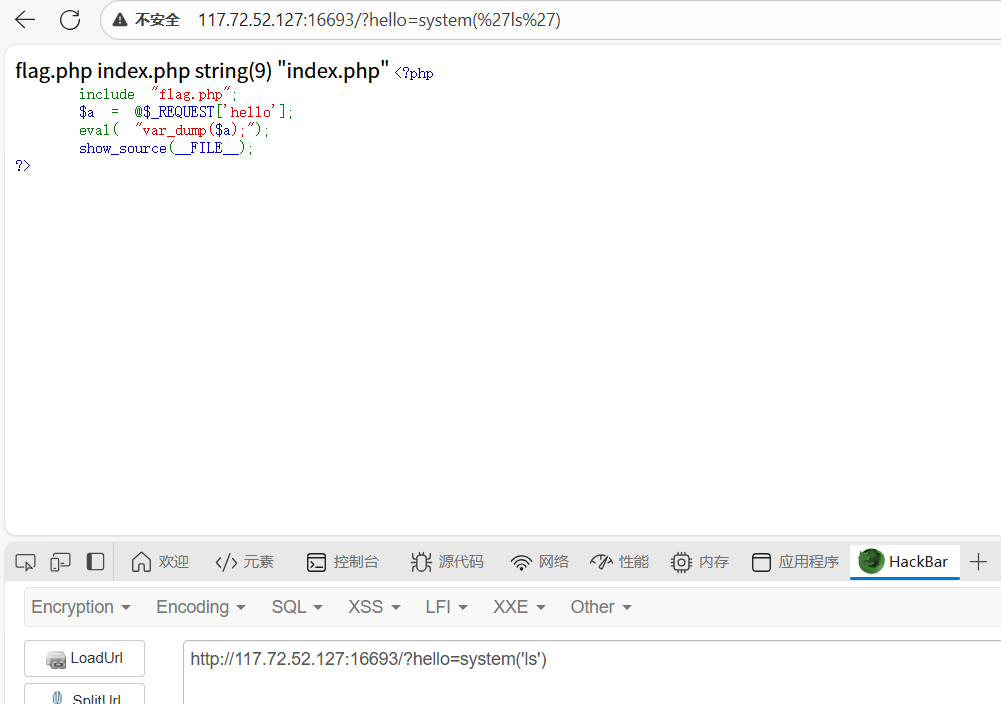The image size is (1001, 704).
Task: Click the LoadUrl button
Action: (84, 658)
